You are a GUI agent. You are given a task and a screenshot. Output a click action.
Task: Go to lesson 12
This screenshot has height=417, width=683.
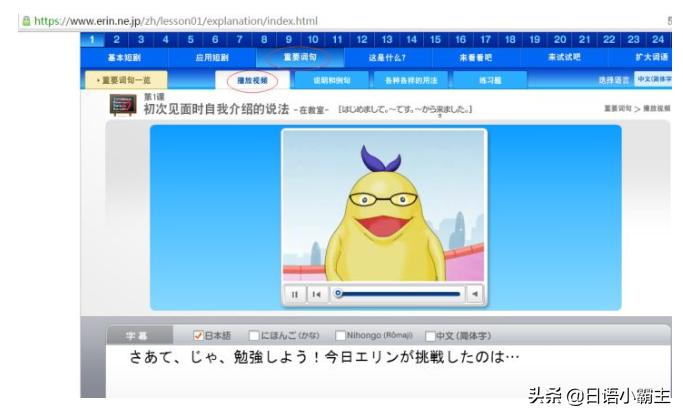coord(362,40)
